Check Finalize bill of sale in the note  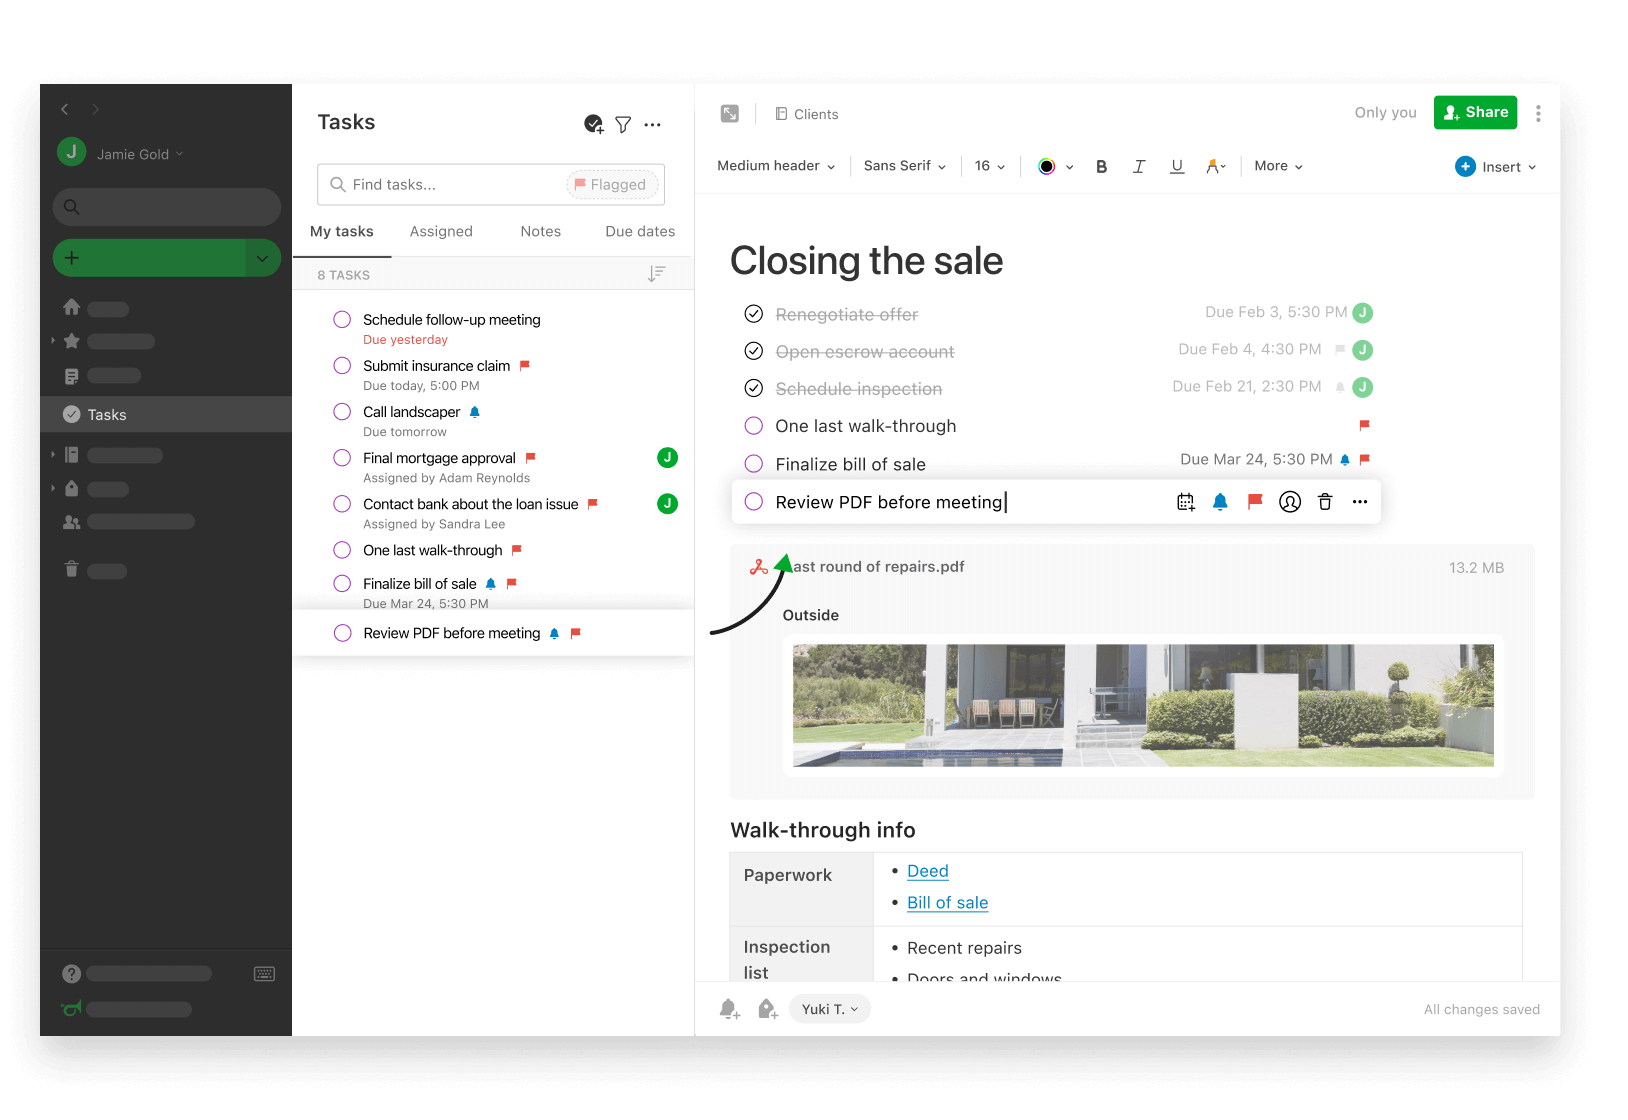(754, 463)
